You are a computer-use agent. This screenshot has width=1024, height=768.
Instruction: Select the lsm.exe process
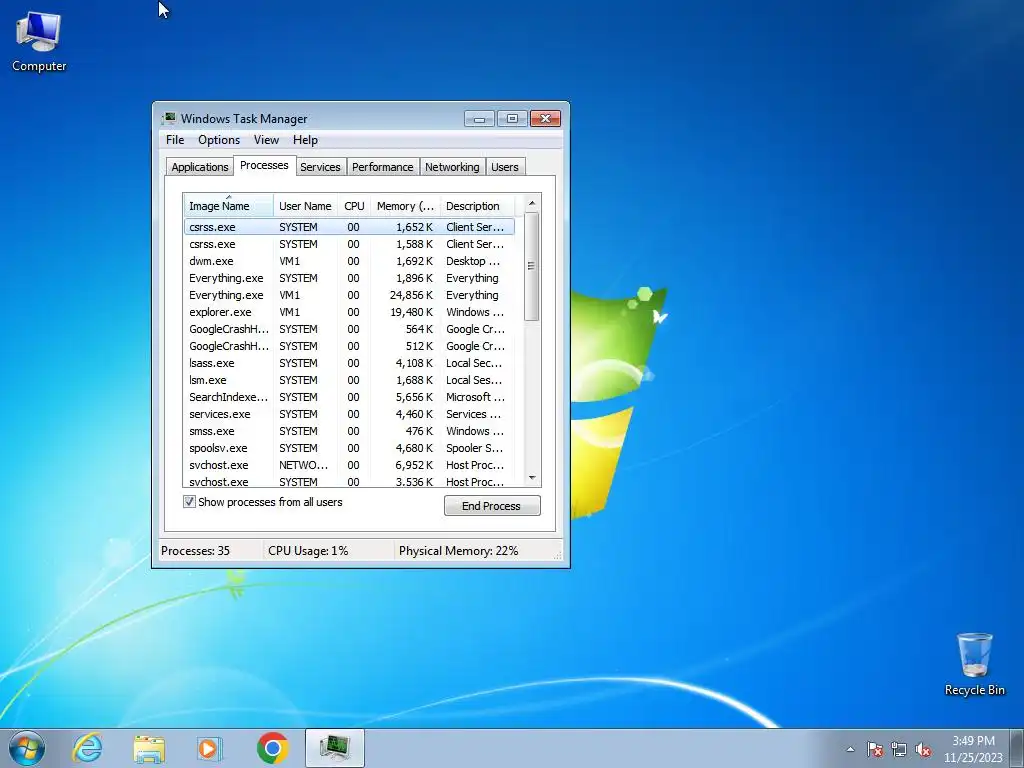pos(349,380)
